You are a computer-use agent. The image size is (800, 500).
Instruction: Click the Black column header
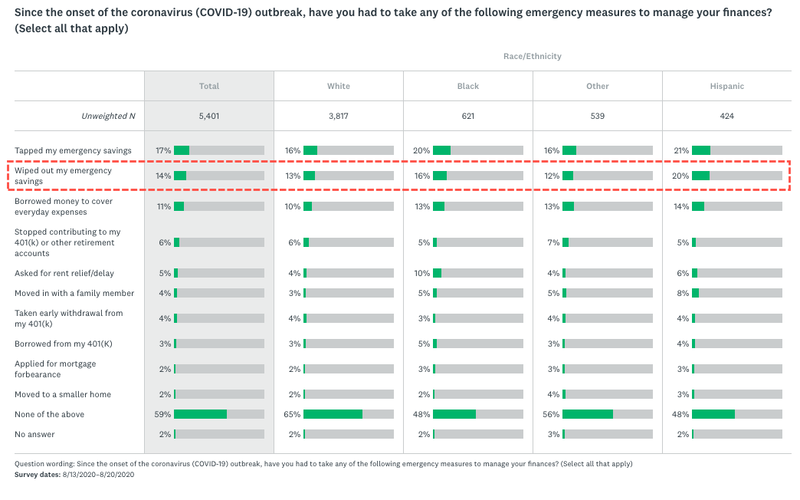point(468,86)
